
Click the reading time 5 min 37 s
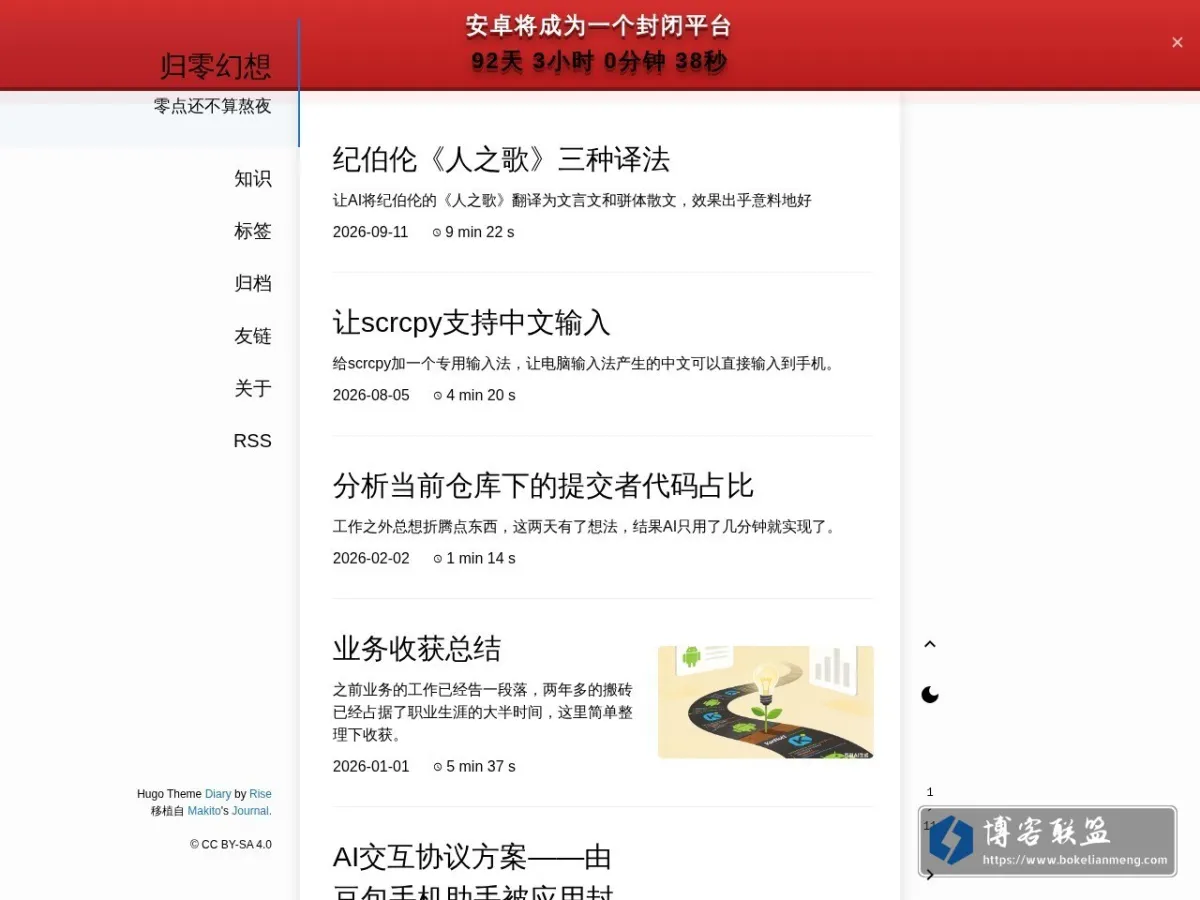click(x=474, y=766)
